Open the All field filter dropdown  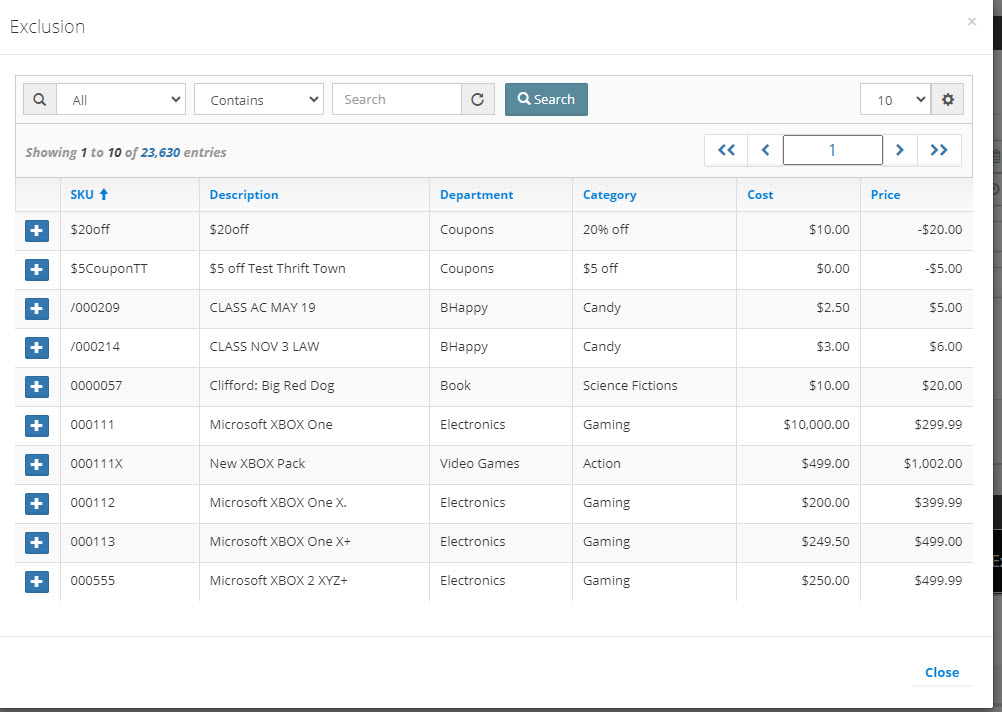[x=121, y=100]
